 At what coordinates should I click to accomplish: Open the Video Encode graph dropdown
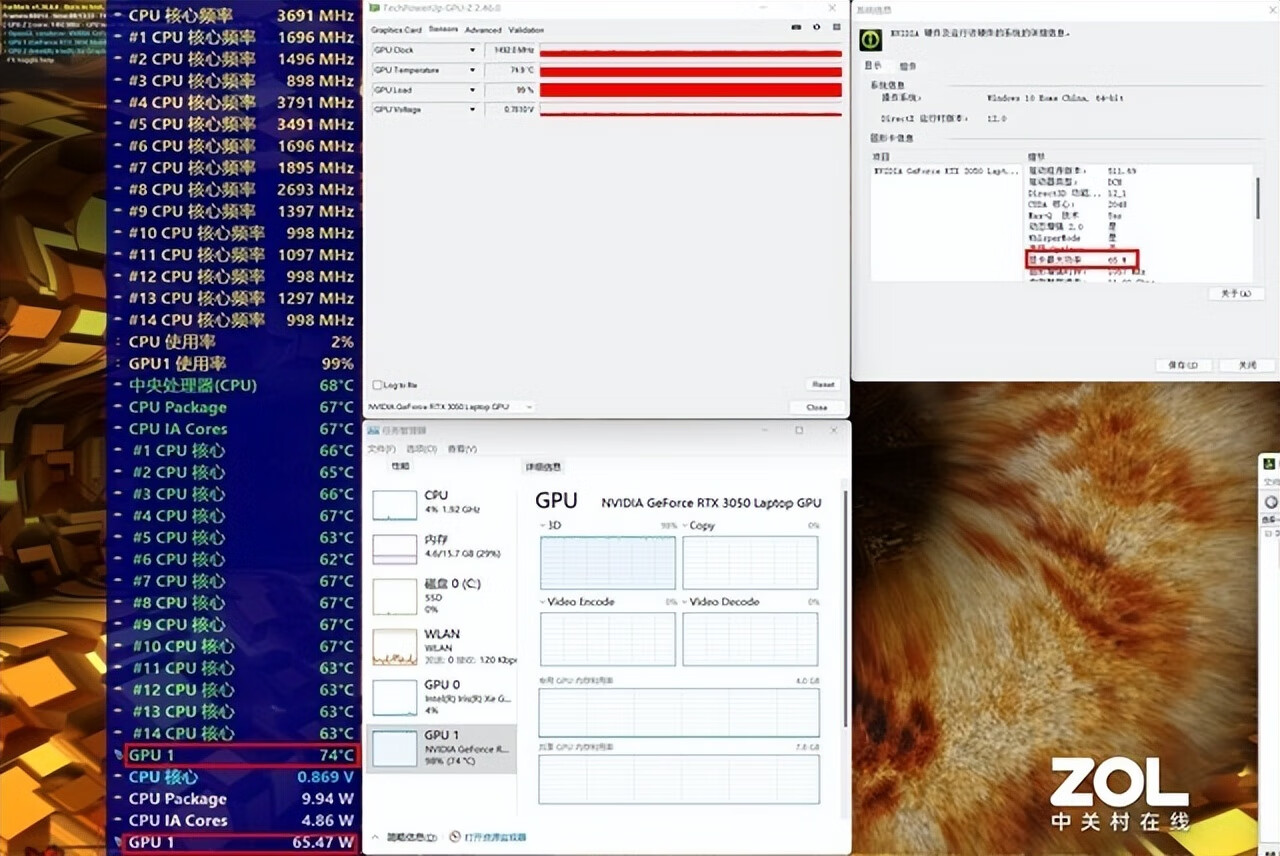click(x=544, y=602)
